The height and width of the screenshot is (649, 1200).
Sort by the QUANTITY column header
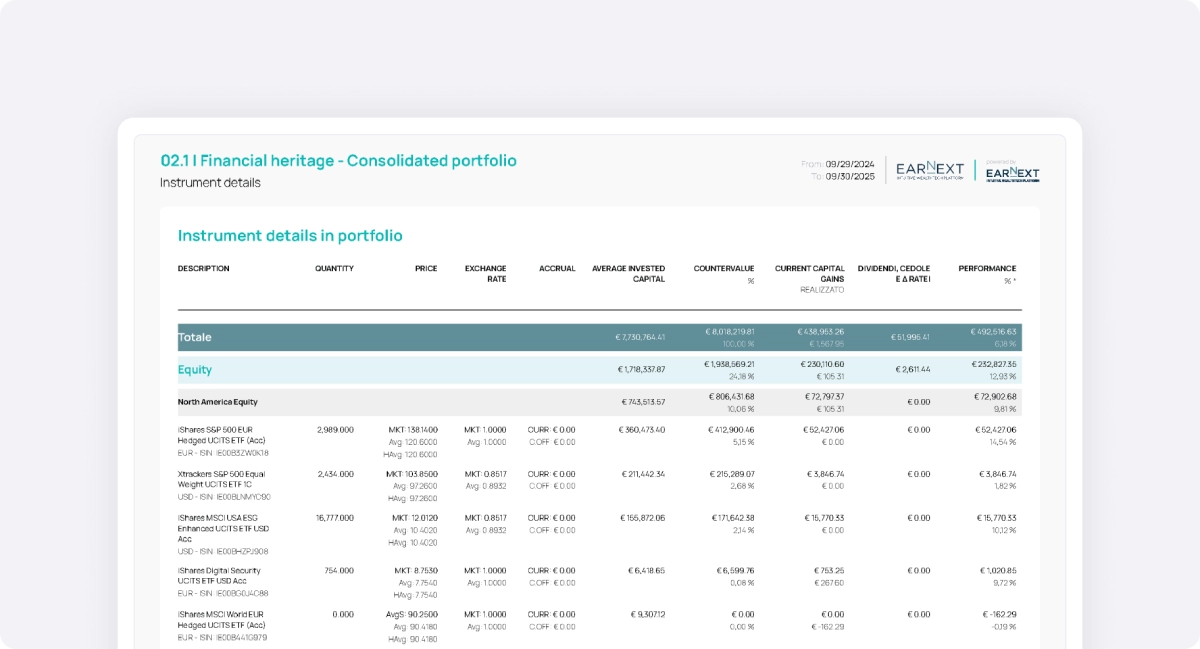click(334, 268)
